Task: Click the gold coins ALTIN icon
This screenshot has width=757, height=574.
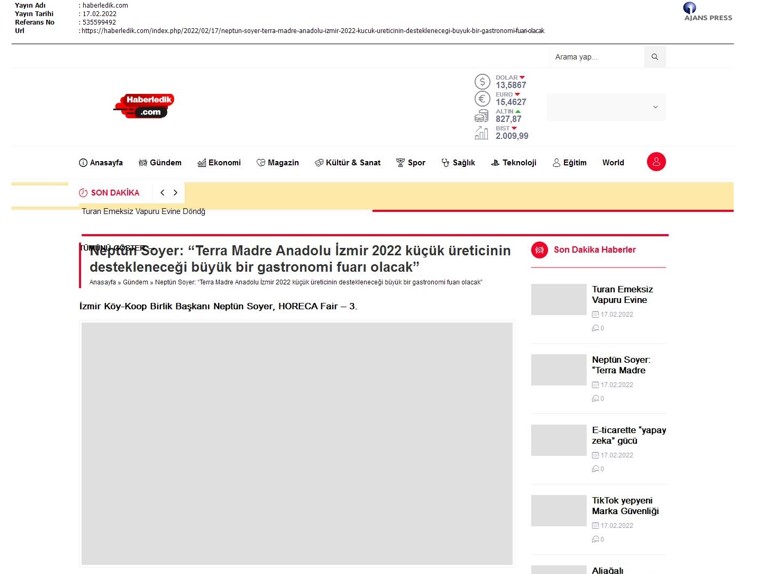Action: 481,116
